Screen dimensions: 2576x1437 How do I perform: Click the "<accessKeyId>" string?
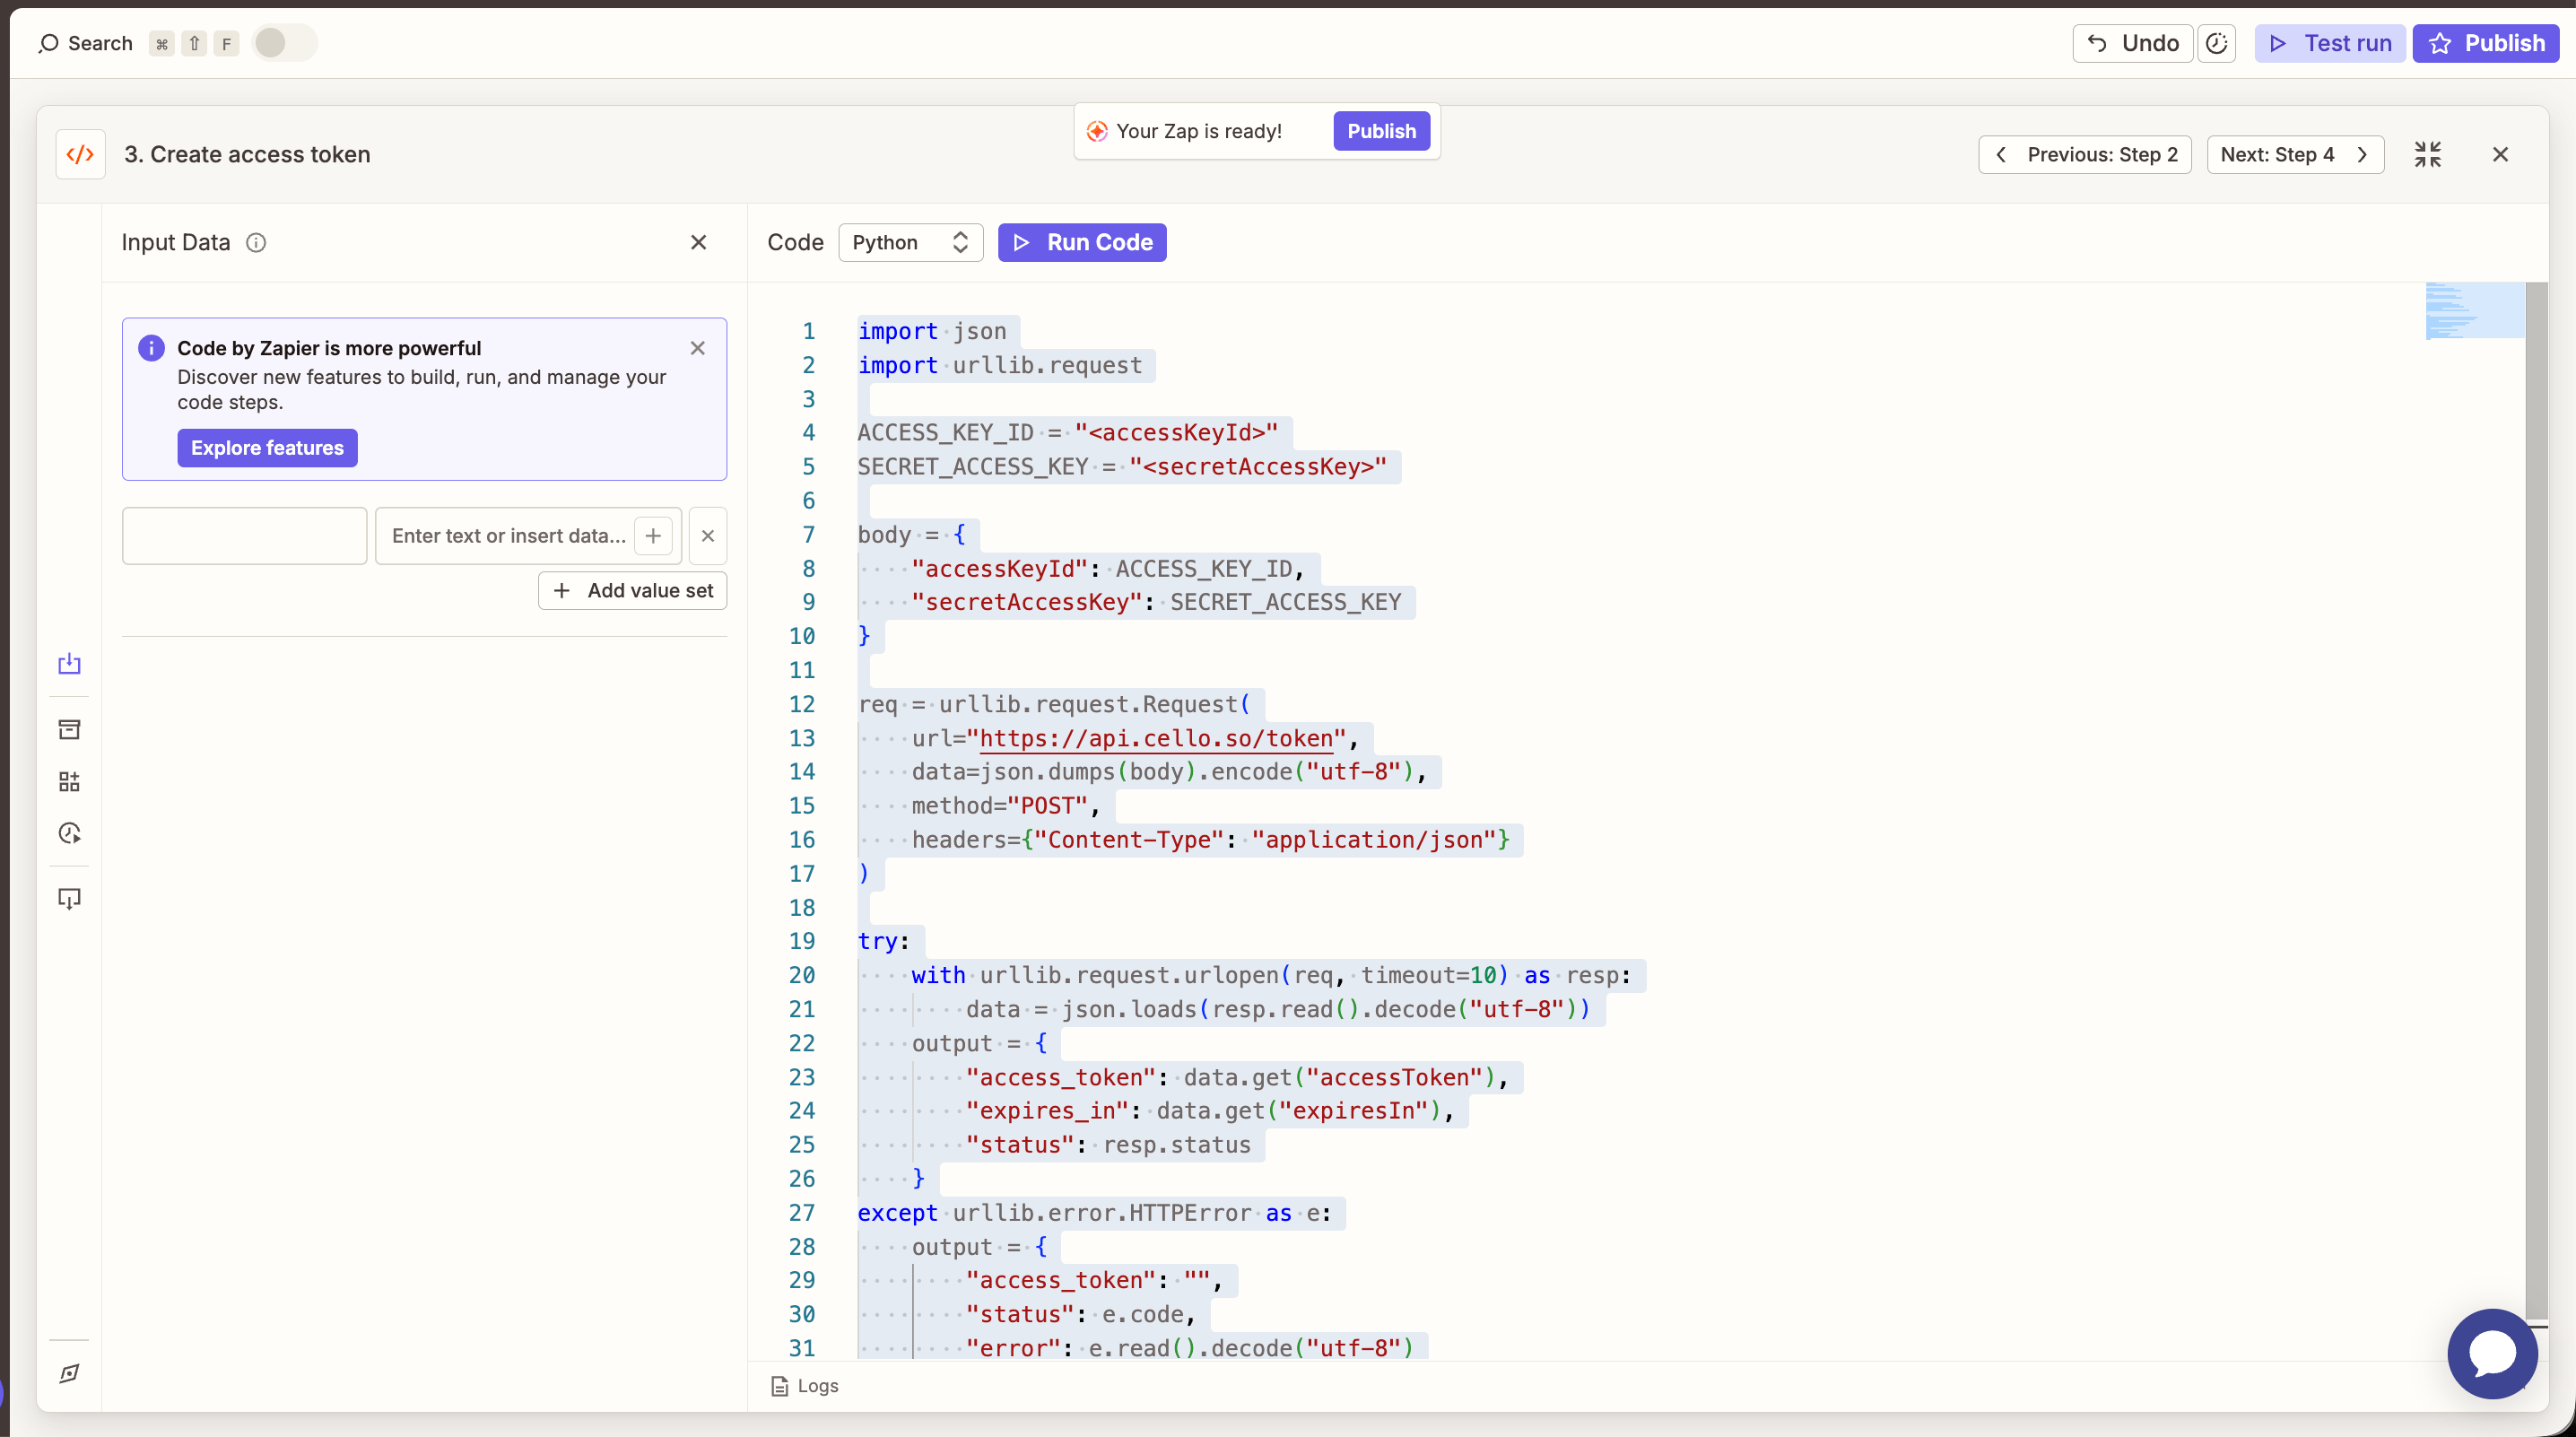1176,432
